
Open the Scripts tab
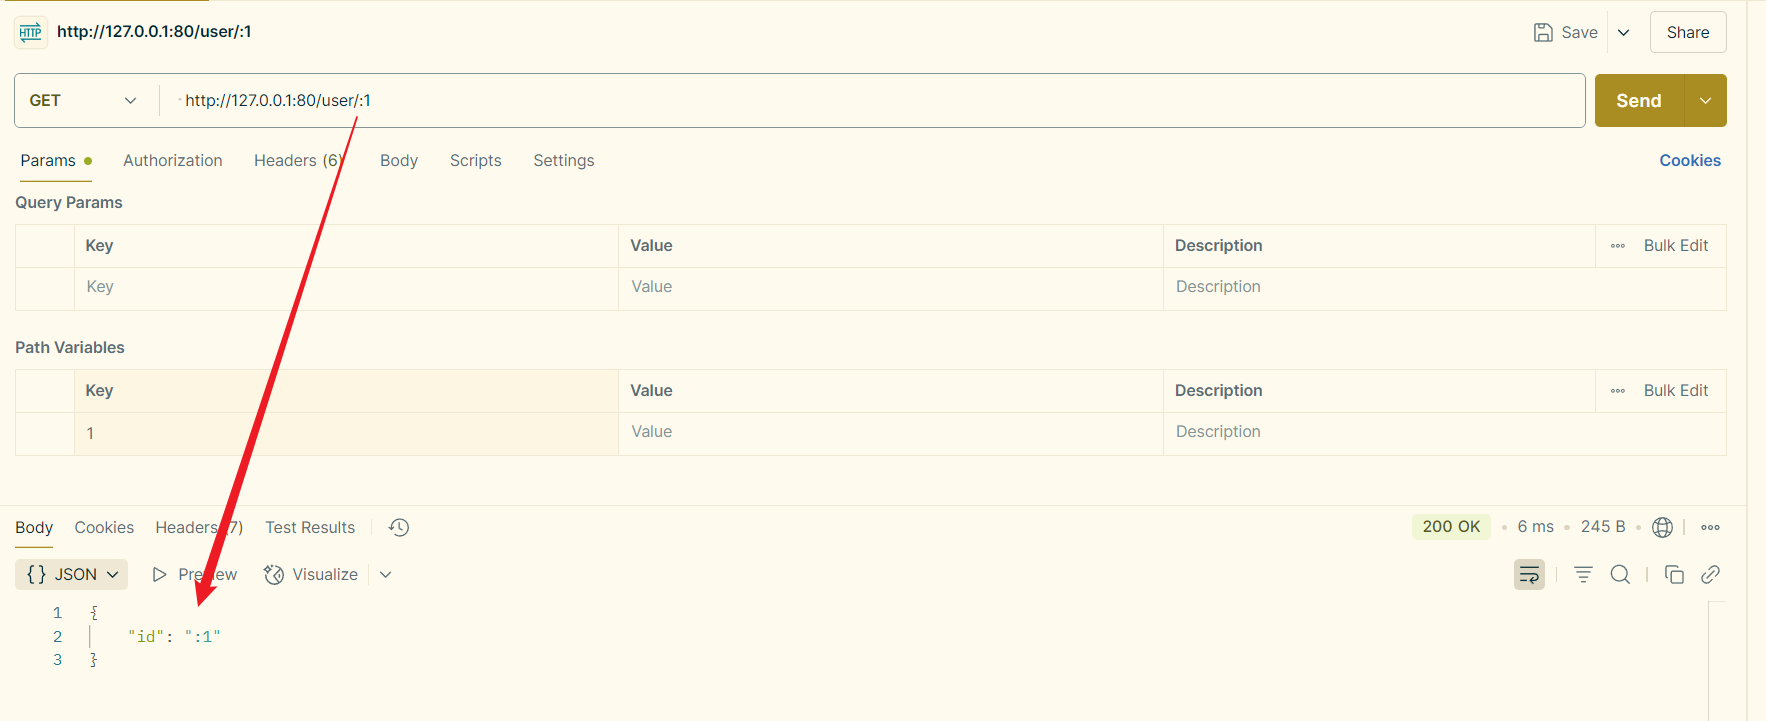pyautogui.click(x=476, y=160)
